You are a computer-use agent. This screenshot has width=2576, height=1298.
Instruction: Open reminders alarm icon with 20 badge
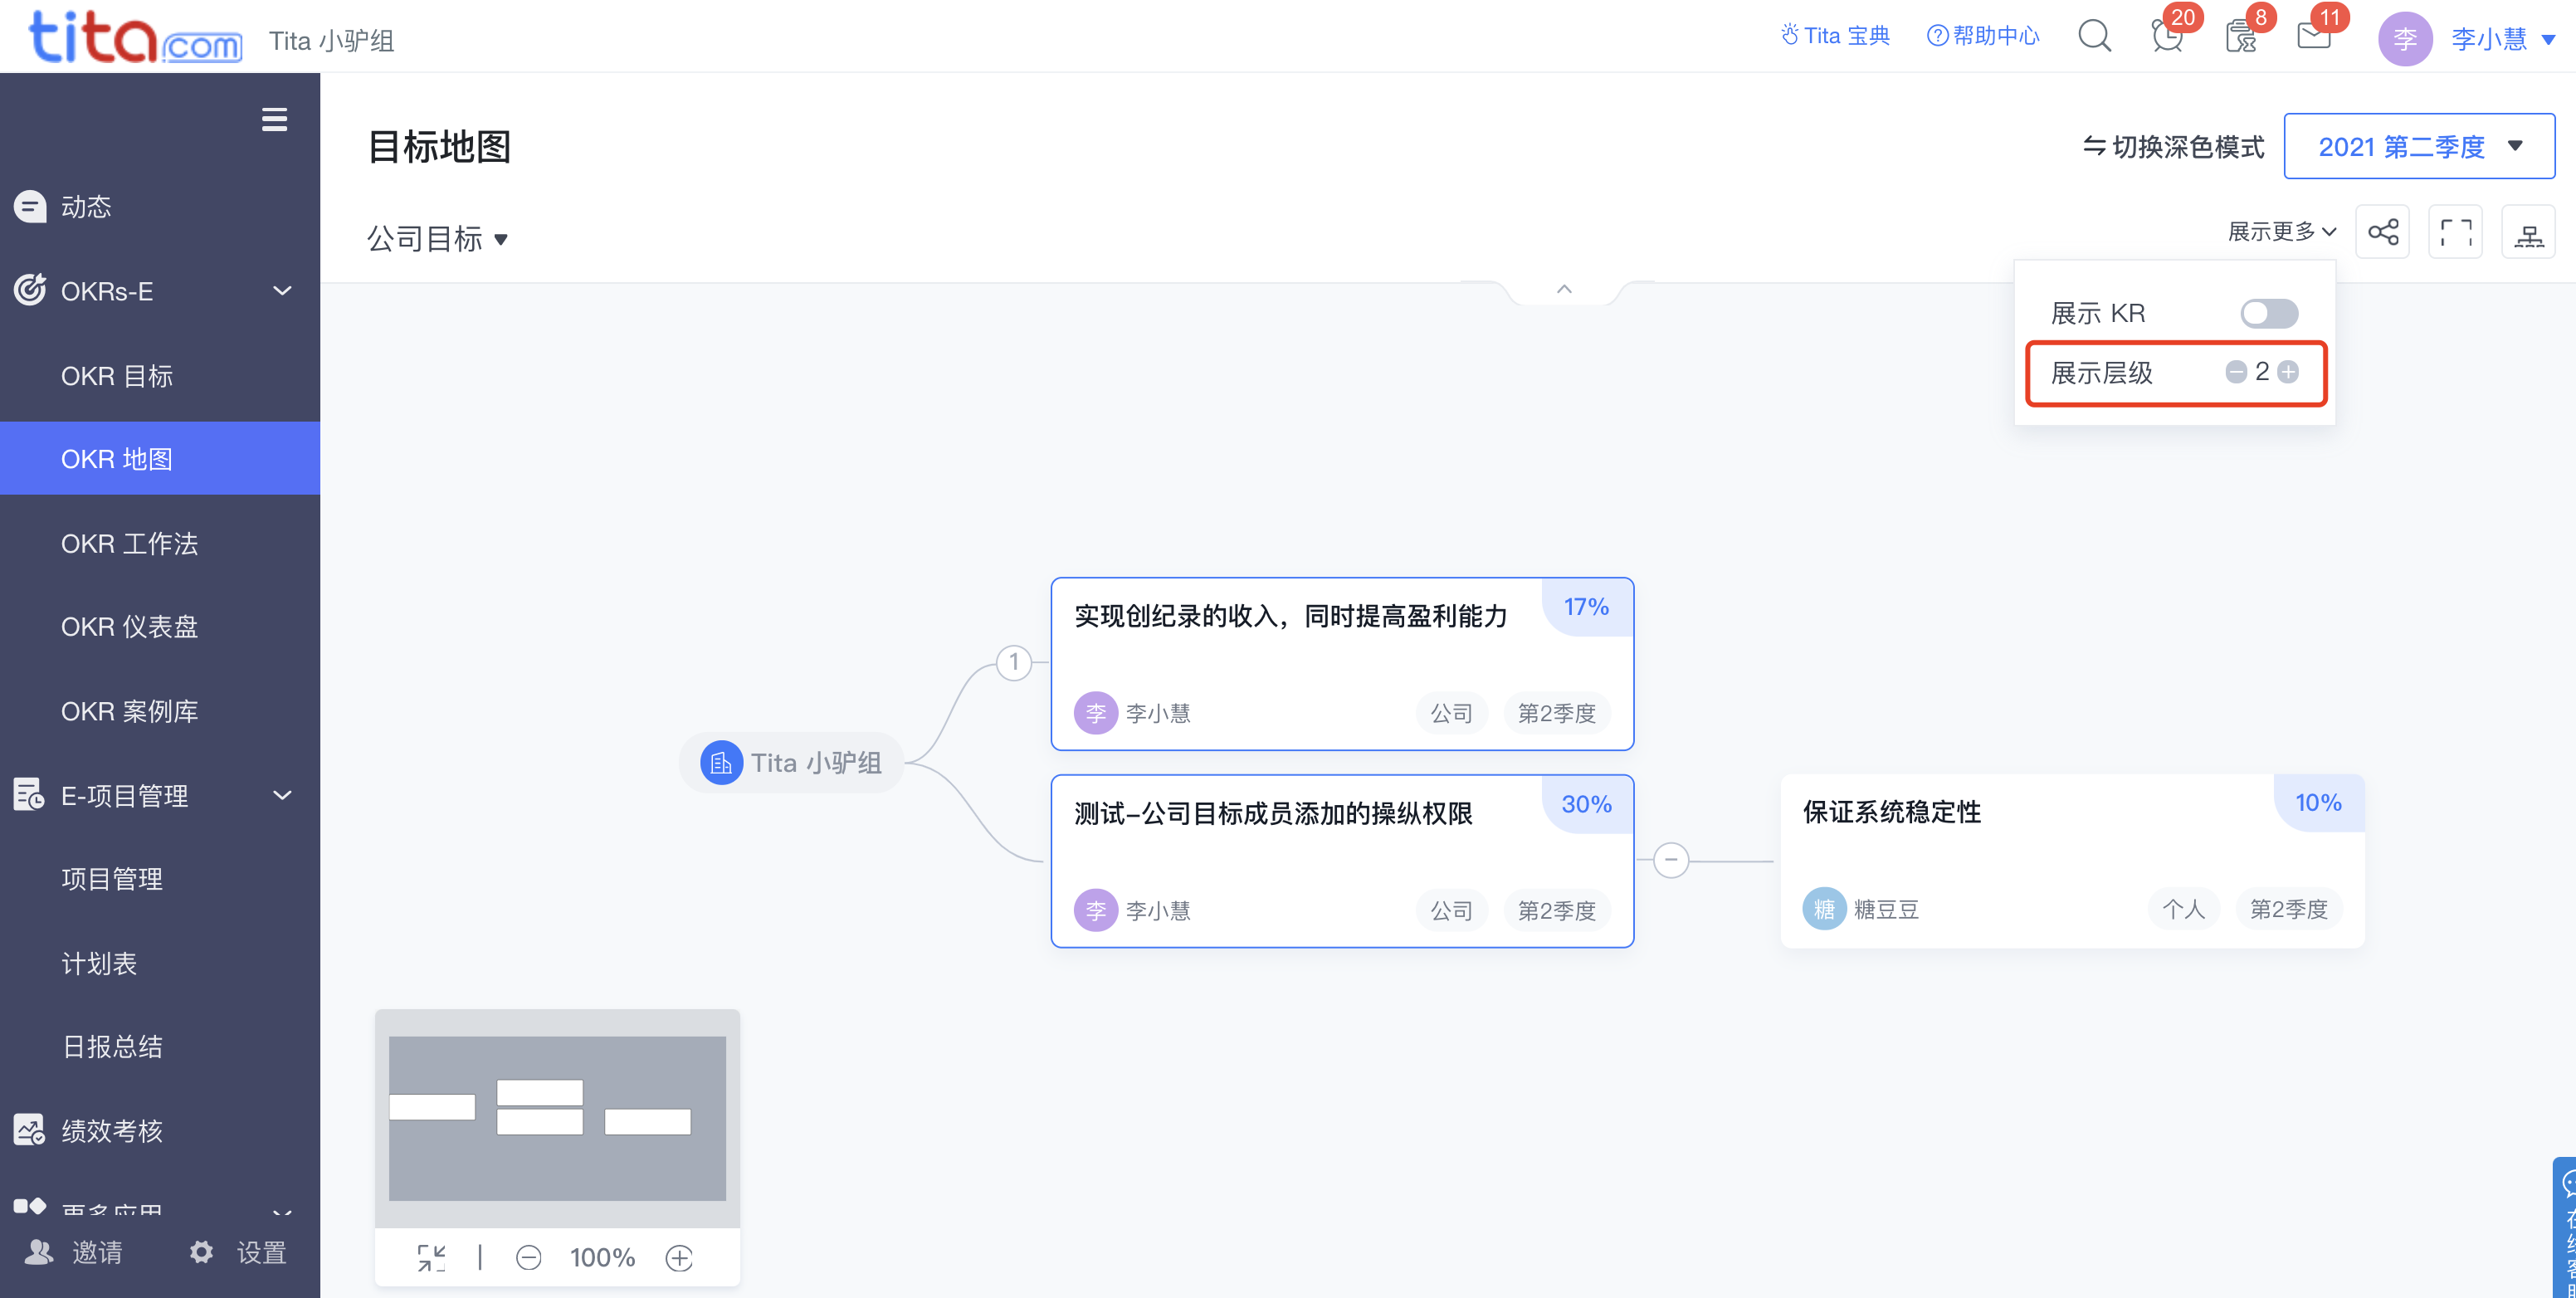click(x=2167, y=37)
